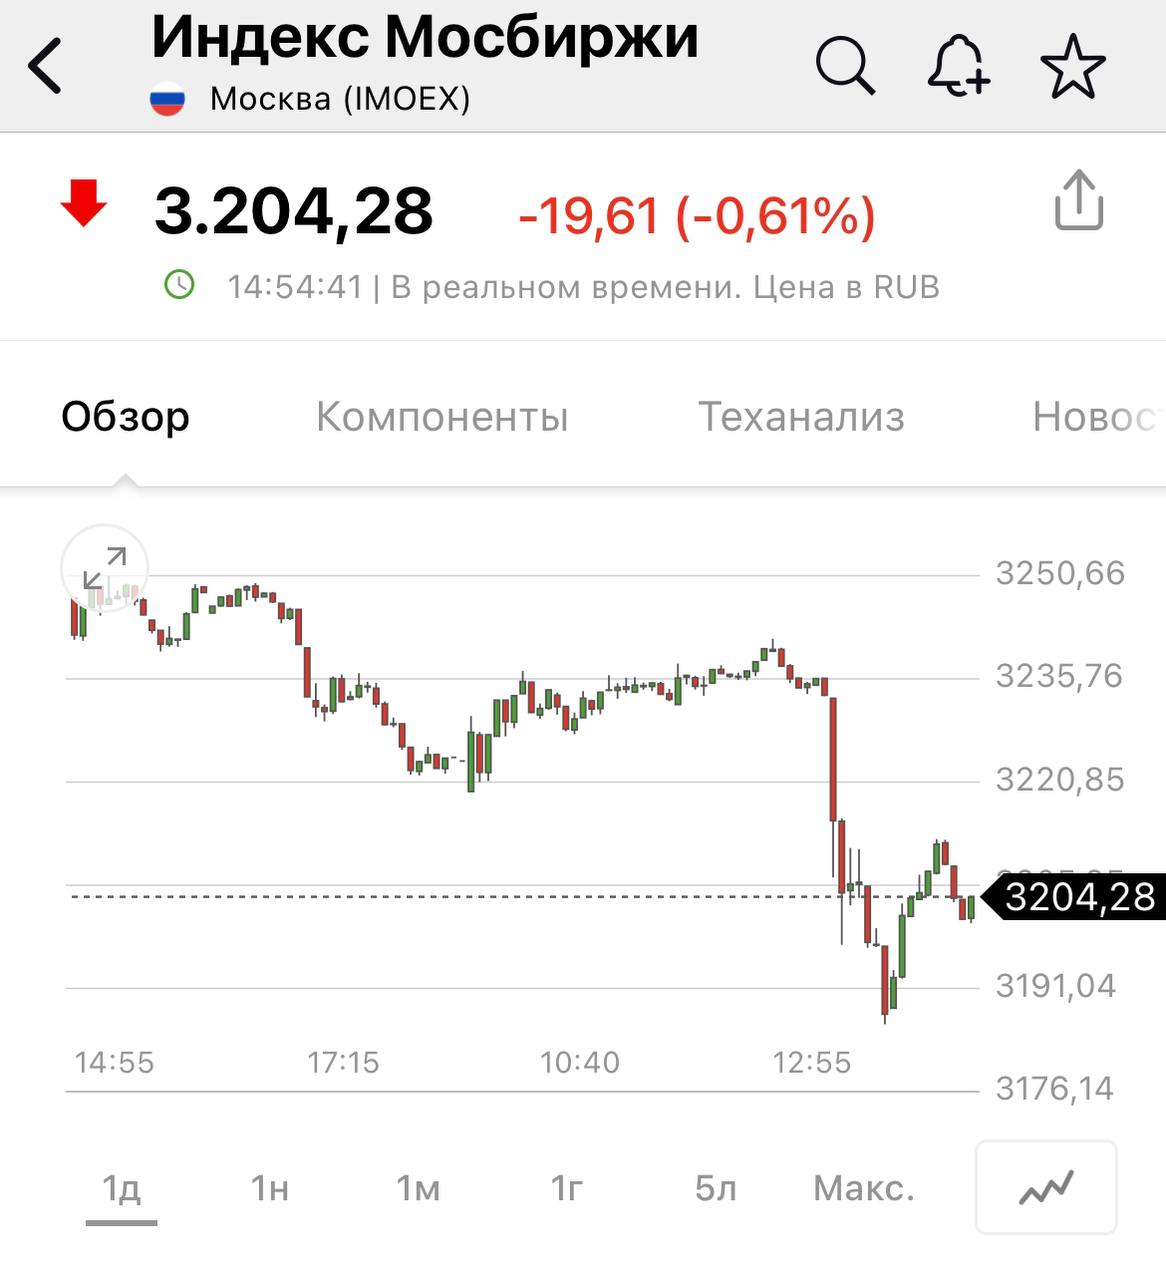Show the 1г chart range
Screen dimensions: 1166x1280
tap(566, 1189)
